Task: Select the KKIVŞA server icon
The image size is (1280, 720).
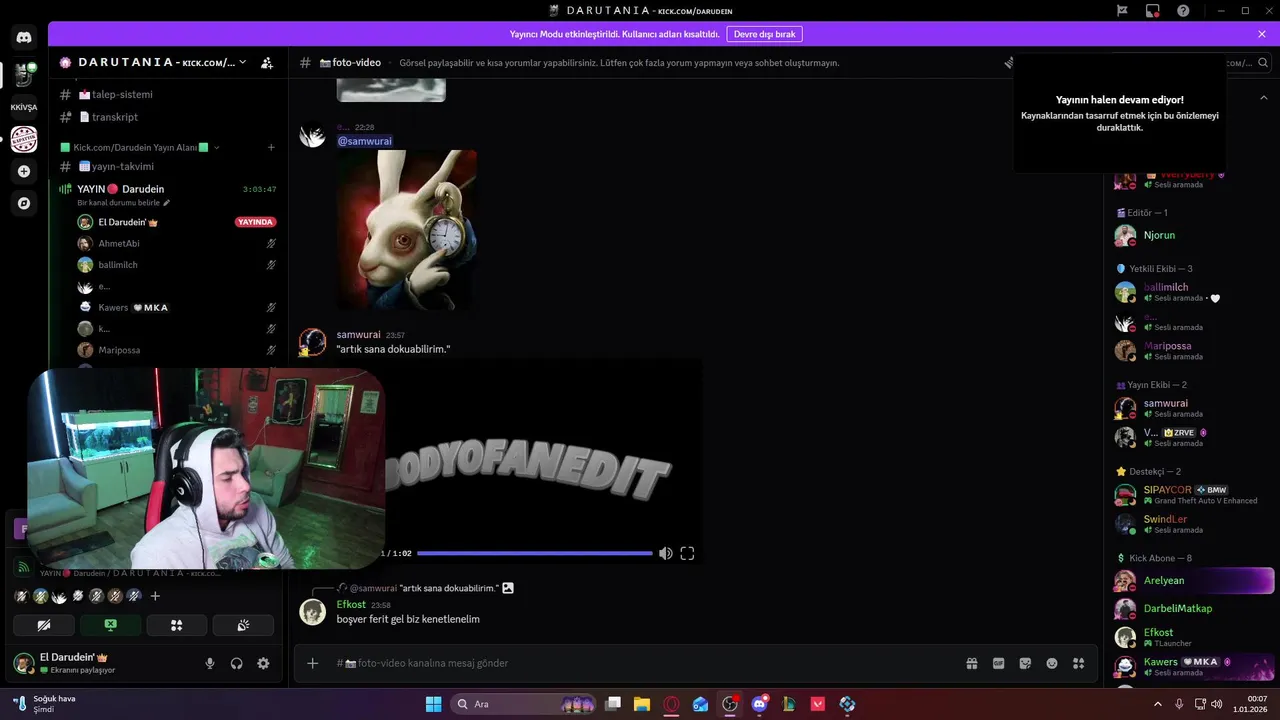Action: pos(24,107)
